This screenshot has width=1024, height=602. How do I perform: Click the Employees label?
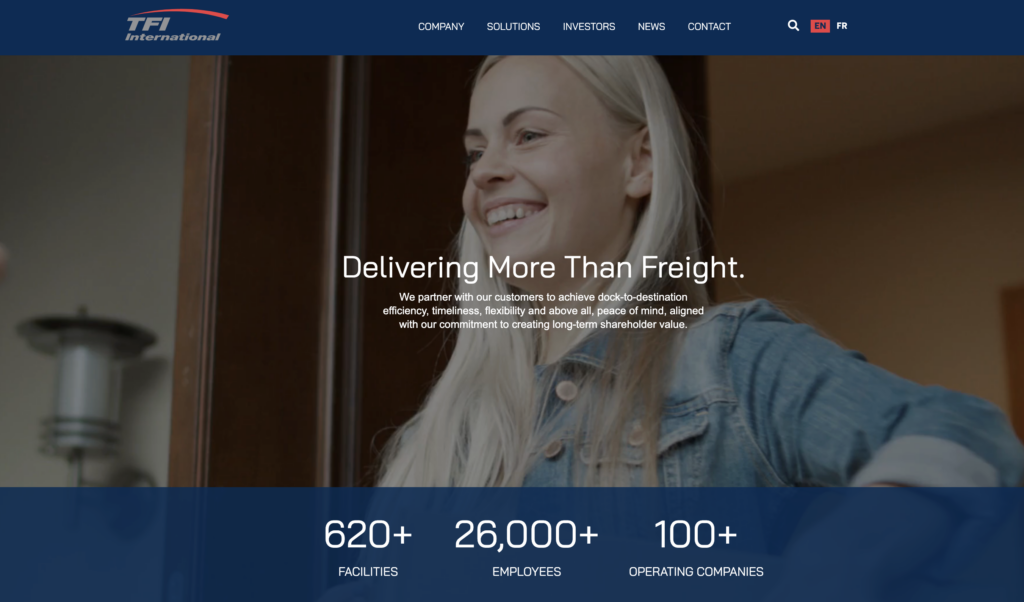[x=526, y=571]
